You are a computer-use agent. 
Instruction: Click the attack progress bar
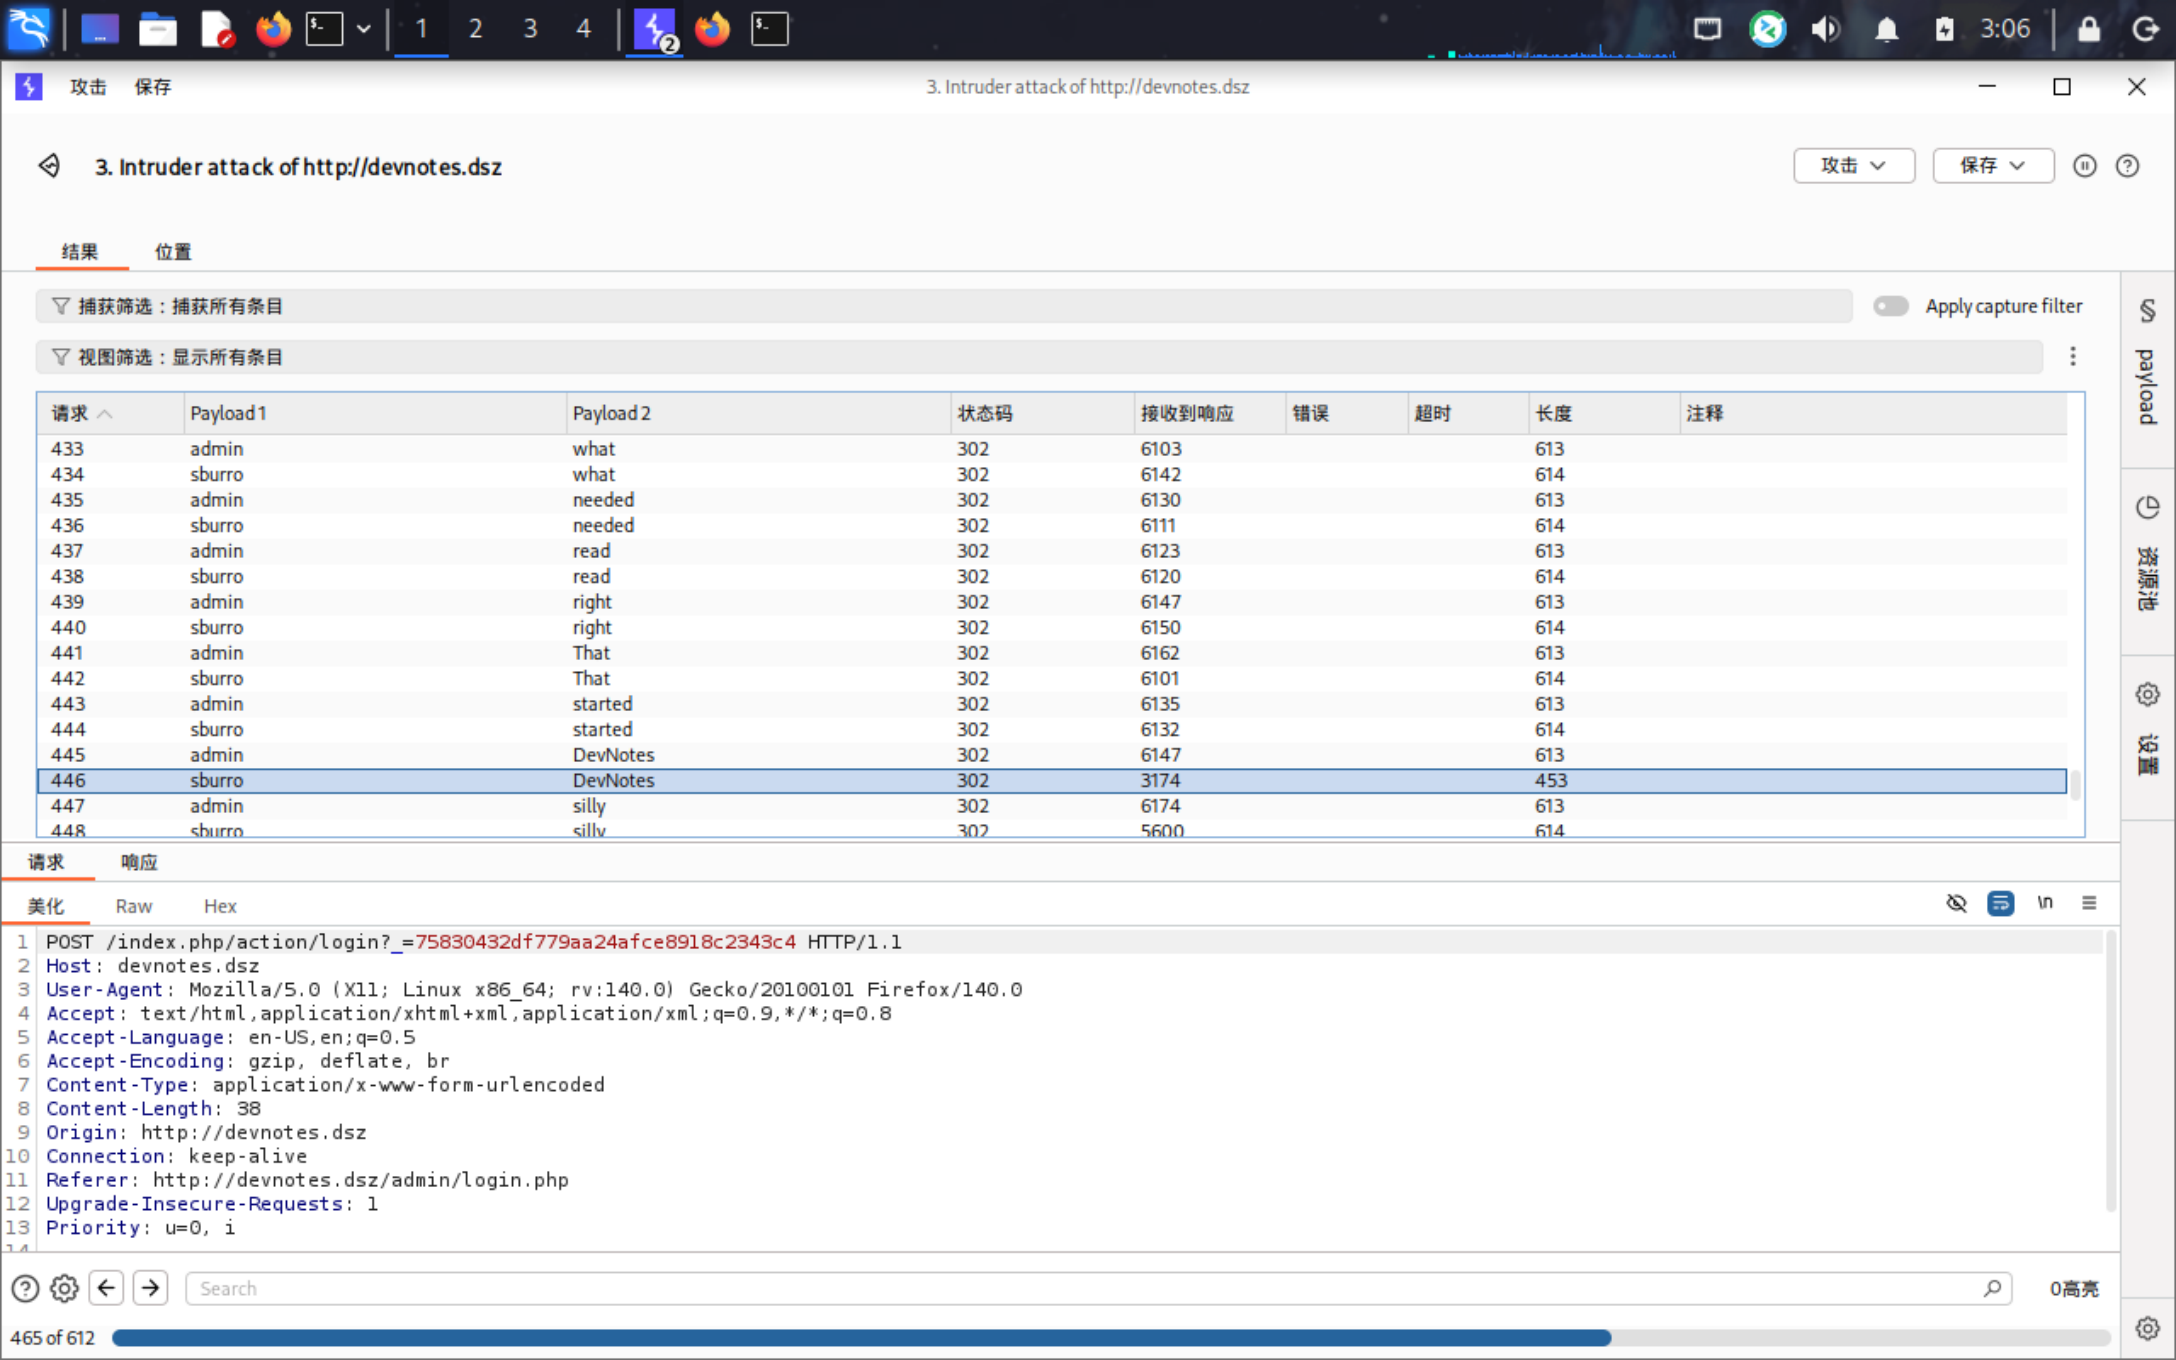(x=1110, y=1338)
